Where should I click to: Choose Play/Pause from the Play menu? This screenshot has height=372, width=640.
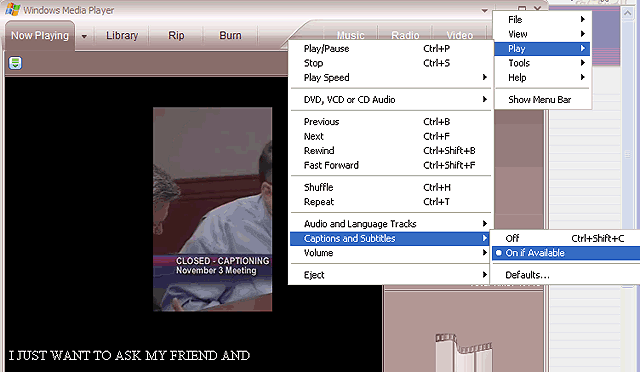(x=390, y=49)
